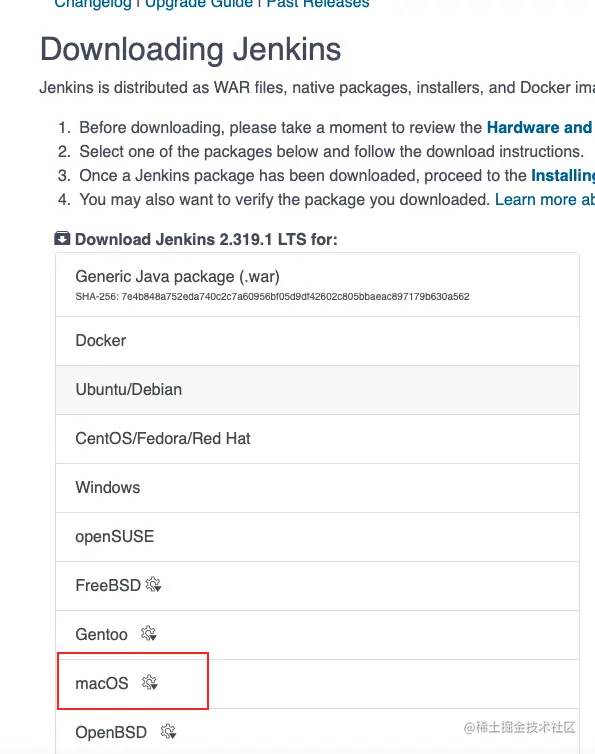Open the Changelog link
Viewport: 595px width, 754px height.
click(x=92, y=4)
